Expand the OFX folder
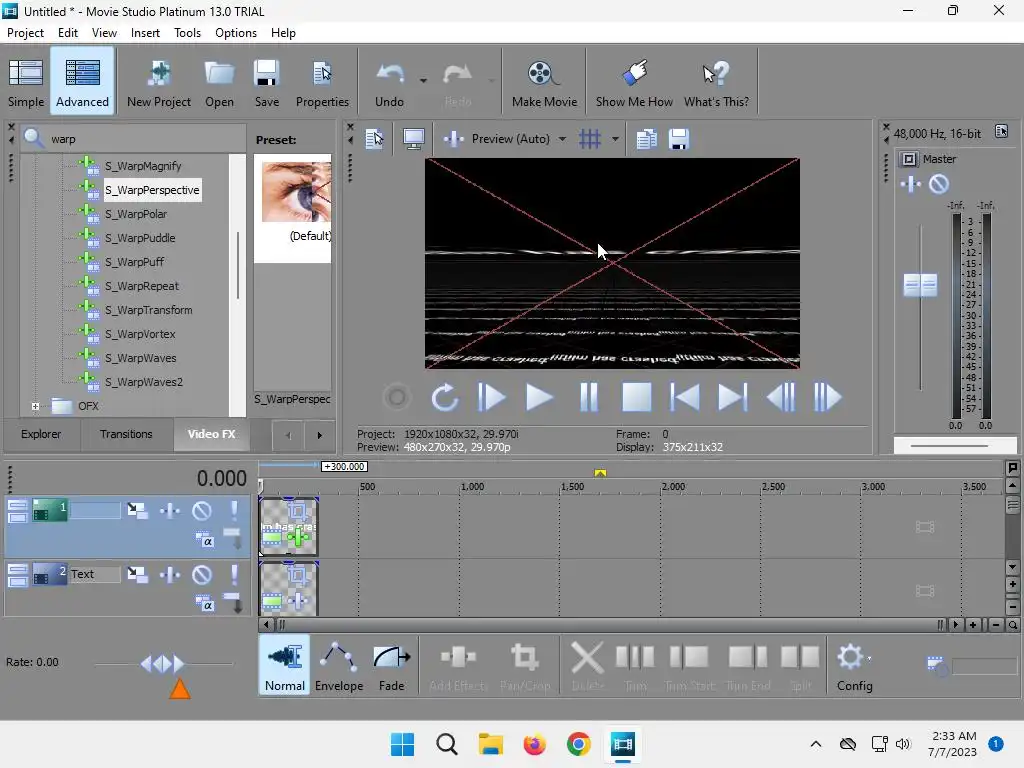The width and height of the screenshot is (1024, 768). point(35,406)
